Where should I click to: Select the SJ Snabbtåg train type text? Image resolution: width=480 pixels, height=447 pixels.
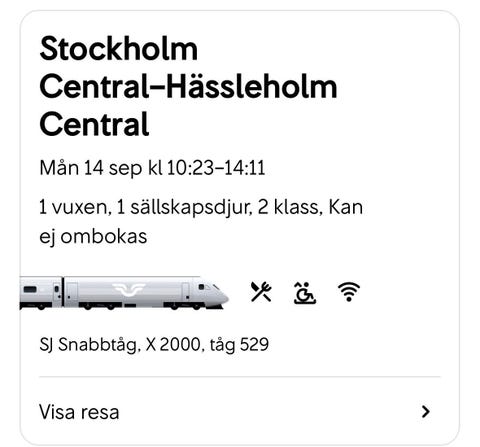(88, 345)
